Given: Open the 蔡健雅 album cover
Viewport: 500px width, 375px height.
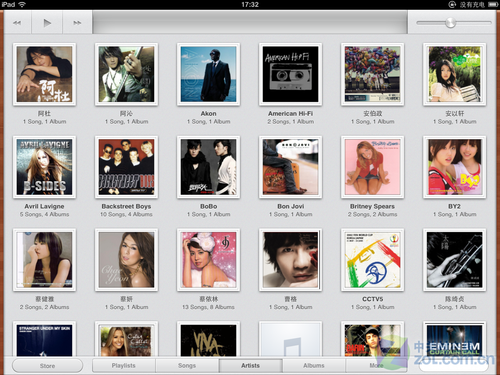Looking at the screenshot, I should 44,260.
